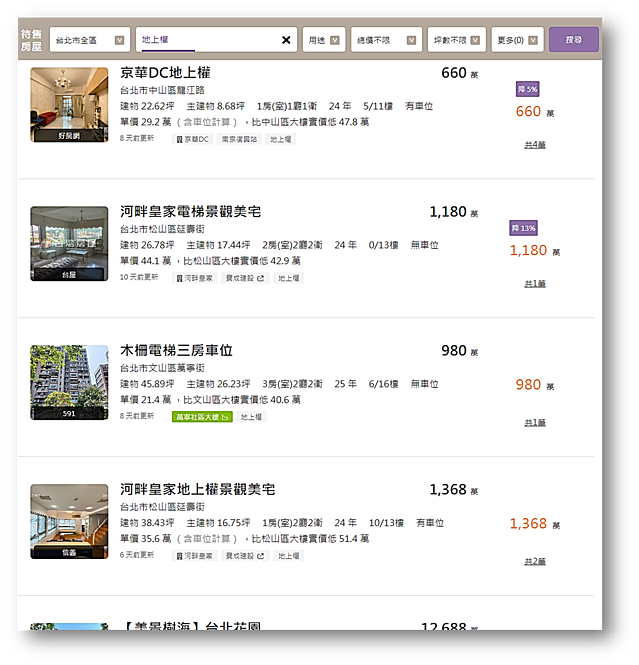
Task: Click the orange 980 萬 price
Action: click(535, 385)
